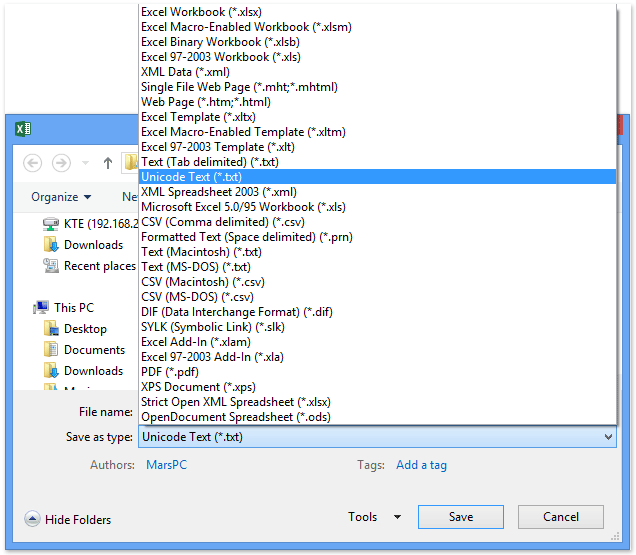Open the Organize dropdown menu

pos(61,197)
